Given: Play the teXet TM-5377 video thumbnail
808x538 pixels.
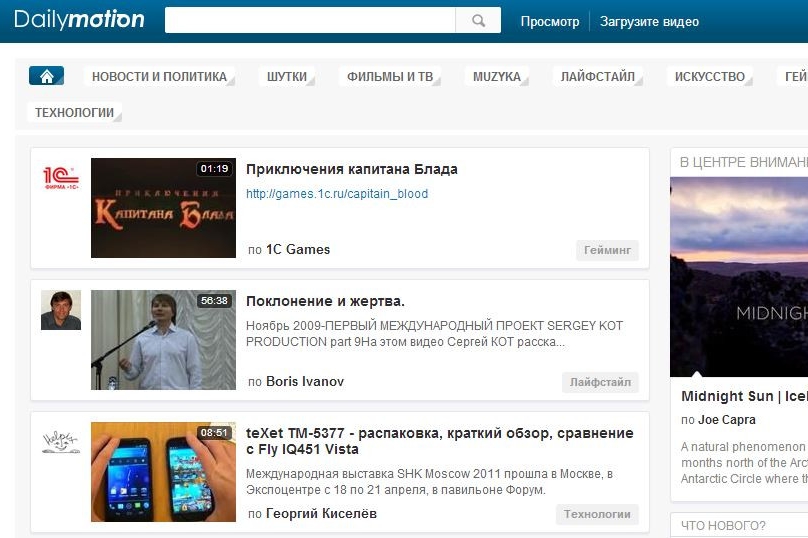Looking at the screenshot, I should click(x=163, y=472).
